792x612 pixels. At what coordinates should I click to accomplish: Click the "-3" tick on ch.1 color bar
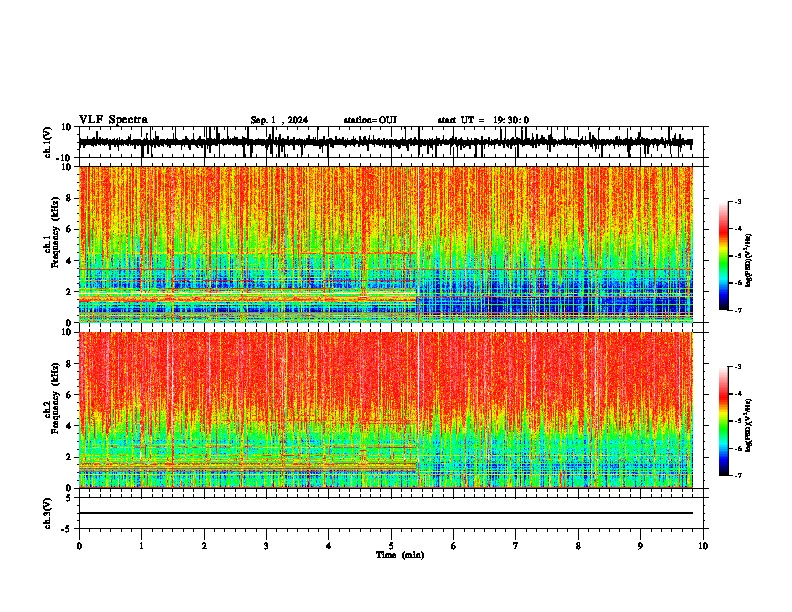click(737, 201)
